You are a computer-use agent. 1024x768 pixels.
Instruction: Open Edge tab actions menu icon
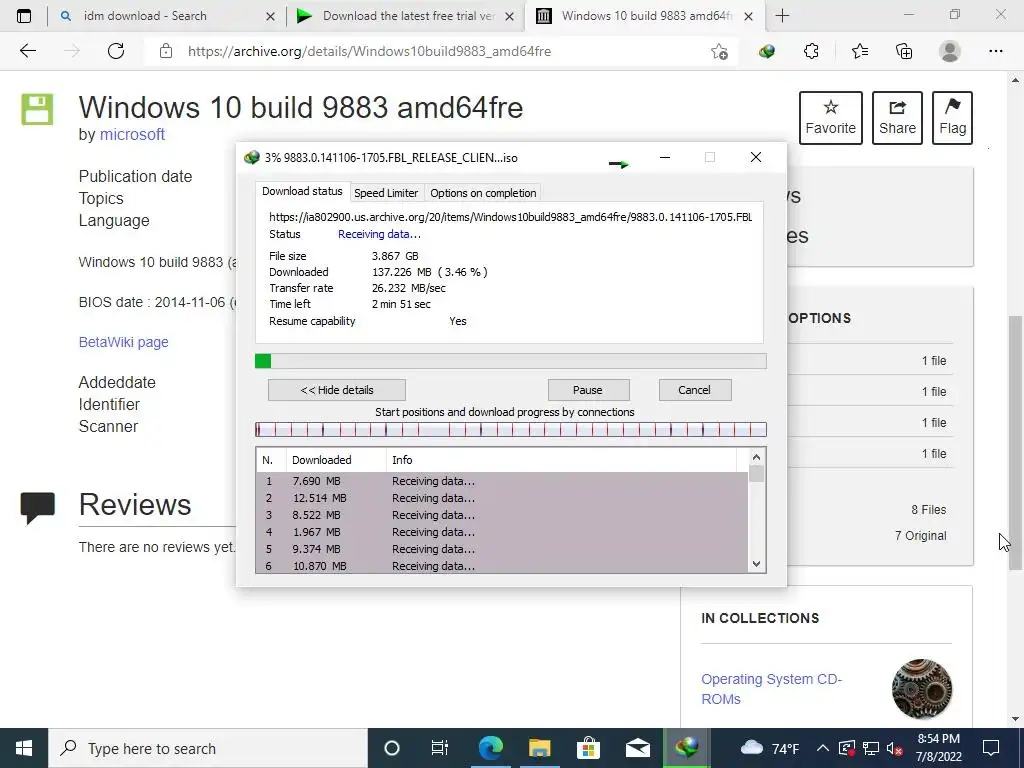(x=24, y=16)
